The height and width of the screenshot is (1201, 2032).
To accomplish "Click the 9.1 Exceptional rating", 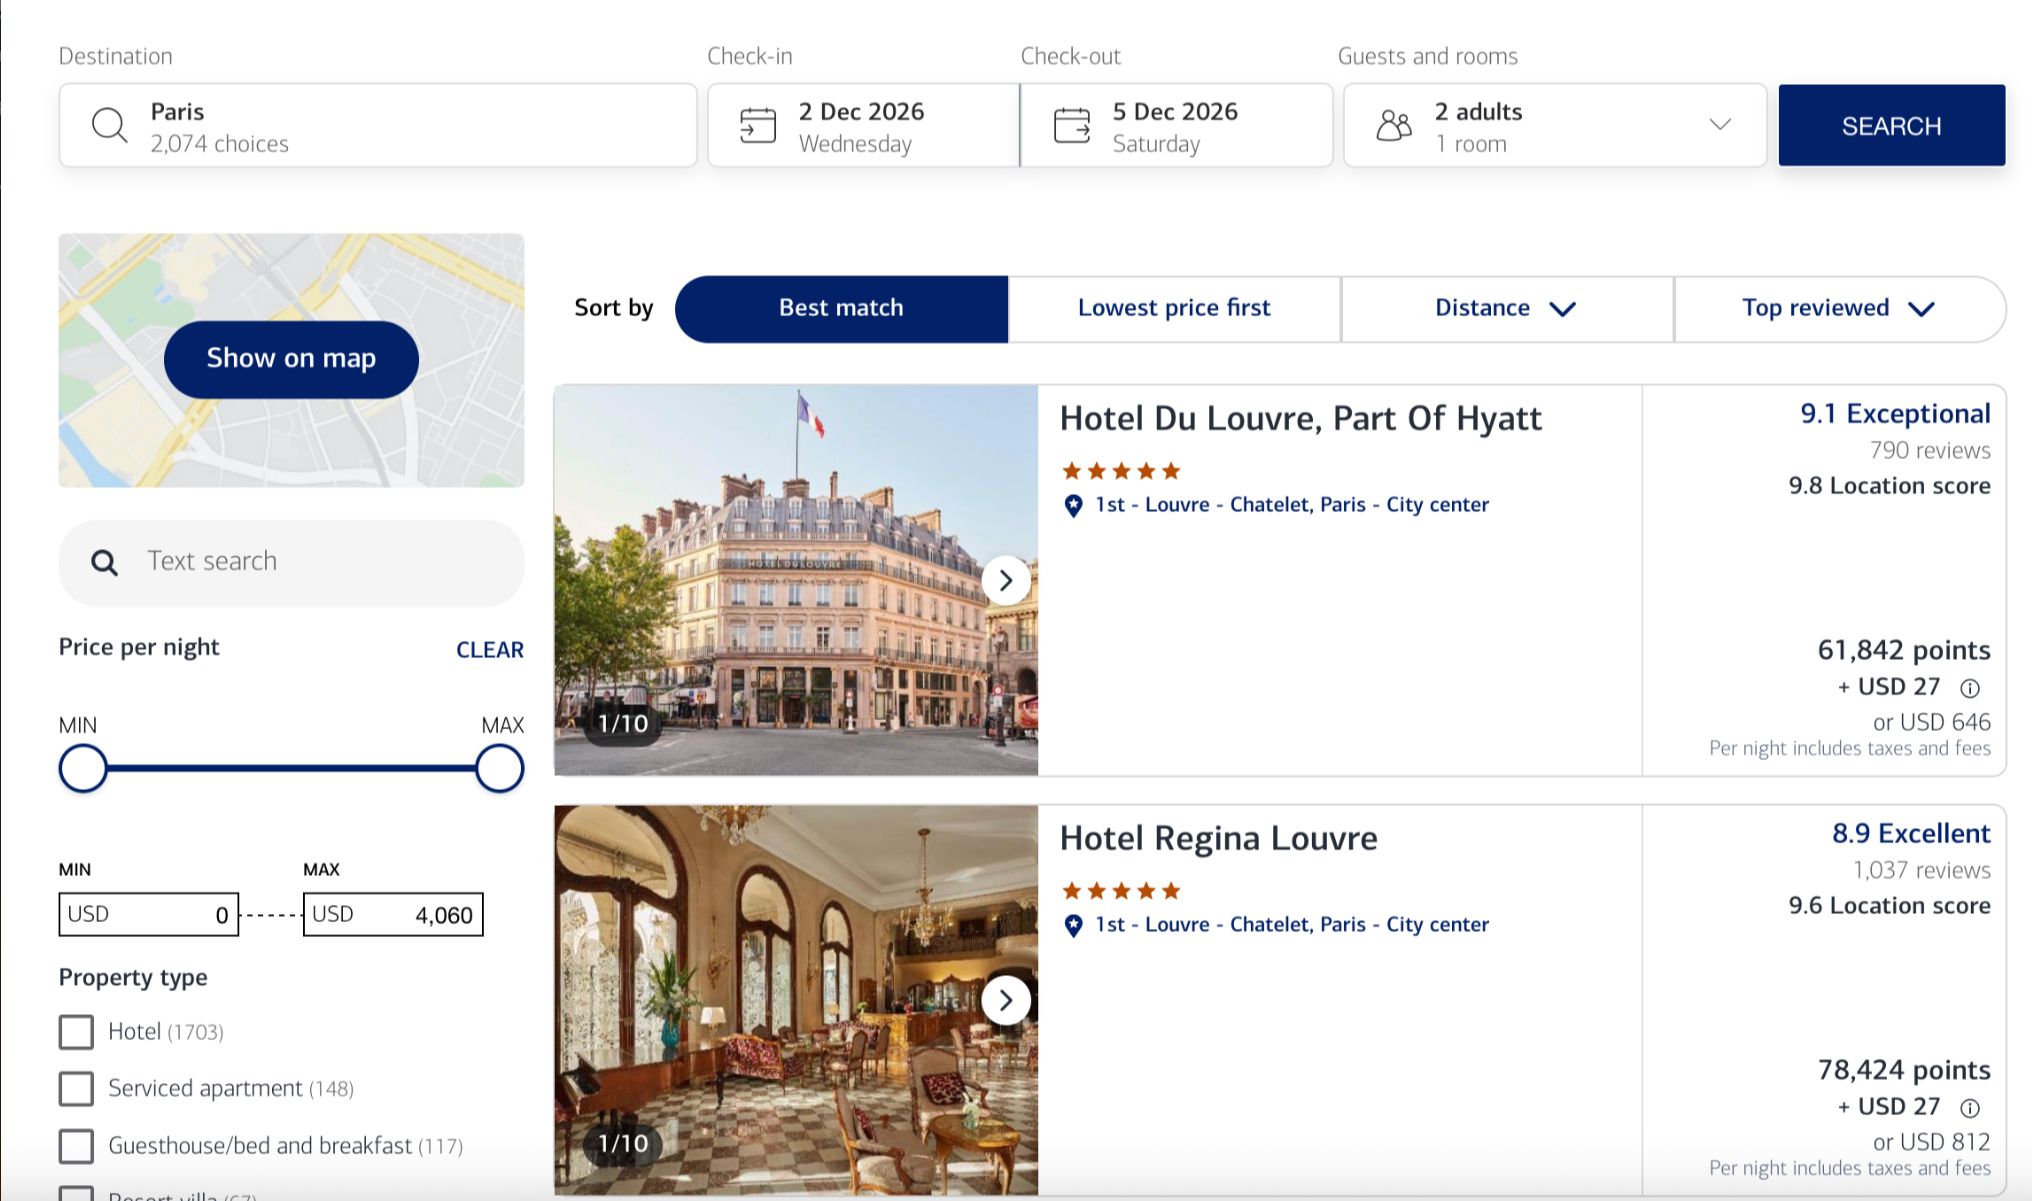I will click(x=1895, y=414).
